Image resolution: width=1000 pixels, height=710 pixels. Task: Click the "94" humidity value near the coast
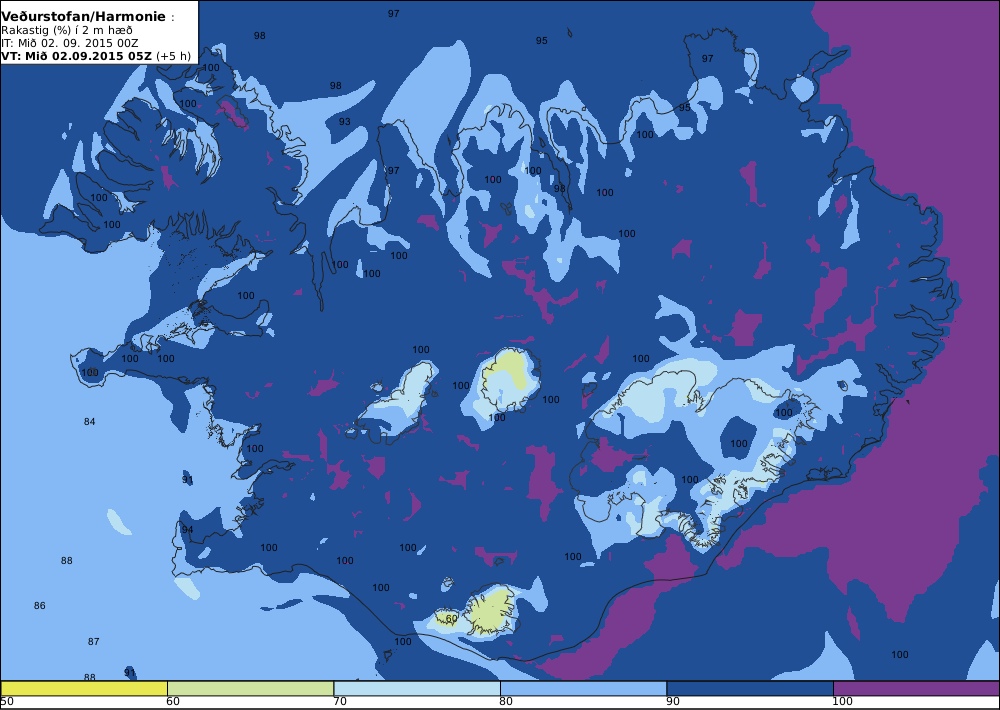pyautogui.click(x=187, y=529)
